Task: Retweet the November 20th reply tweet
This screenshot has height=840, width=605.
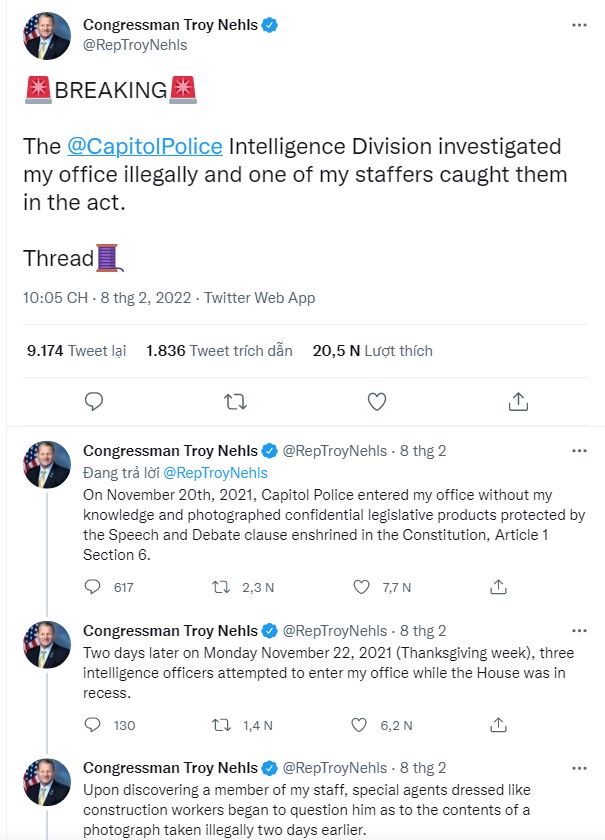Action: point(223,587)
